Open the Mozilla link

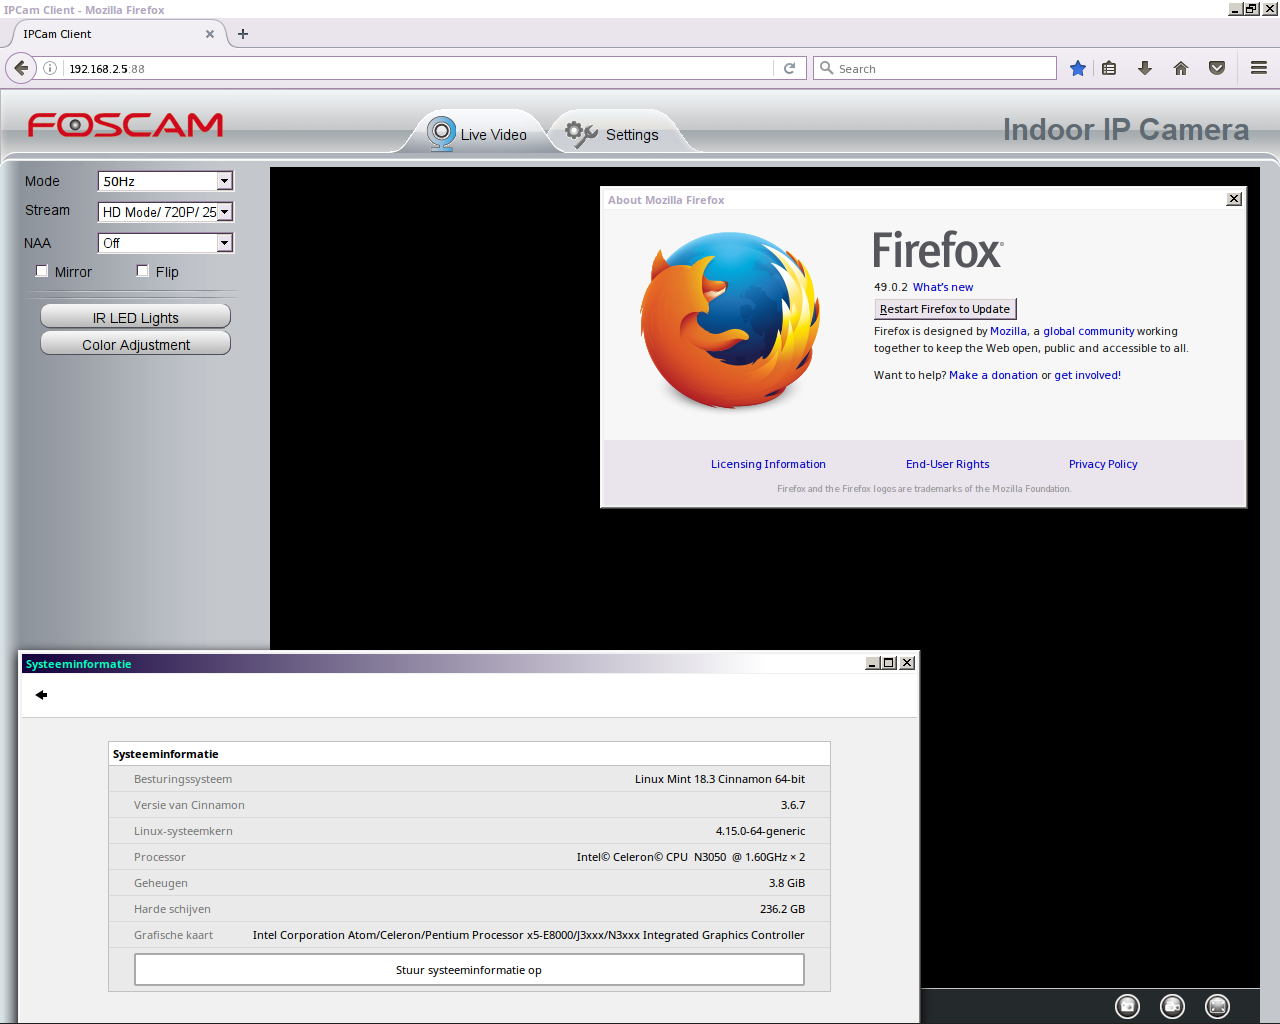[1008, 331]
